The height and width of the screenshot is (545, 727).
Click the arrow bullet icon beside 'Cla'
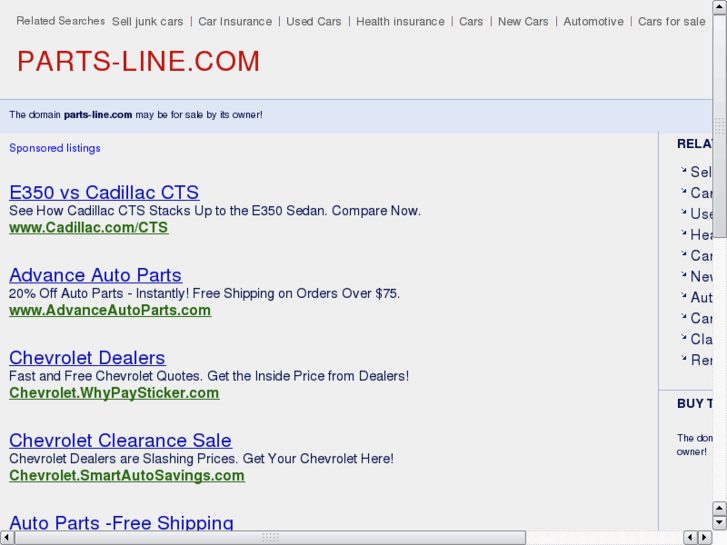coord(683,337)
